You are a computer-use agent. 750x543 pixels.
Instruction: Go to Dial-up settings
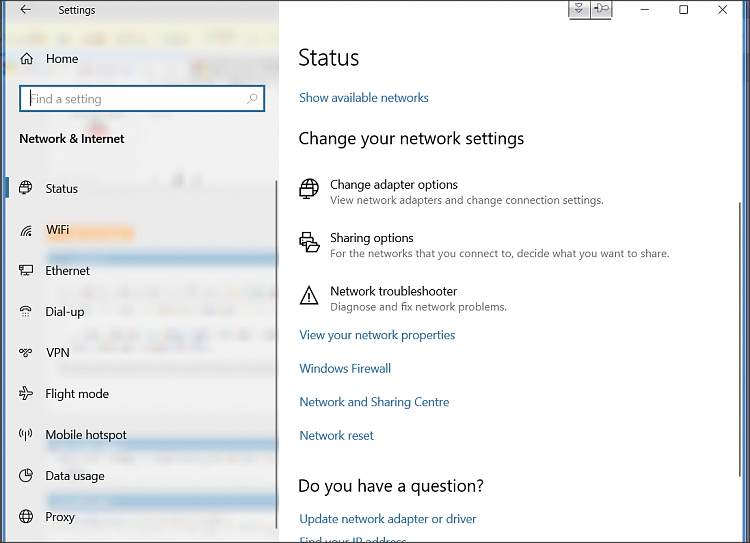pos(65,312)
